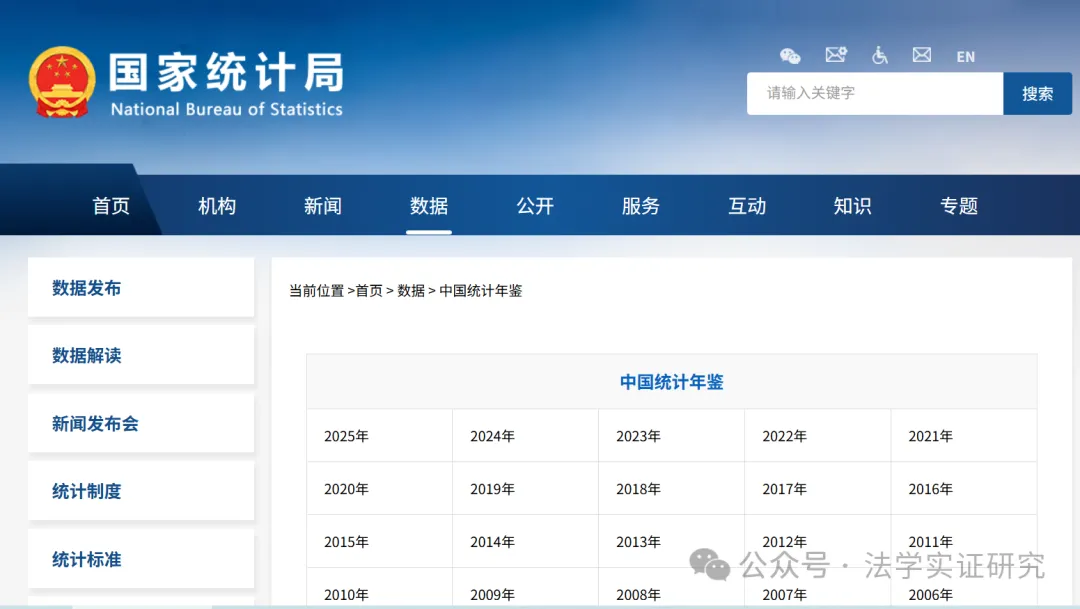Open 统计标准 in the sidebar
The height and width of the screenshot is (609, 1080).
(x=141, y=559)
